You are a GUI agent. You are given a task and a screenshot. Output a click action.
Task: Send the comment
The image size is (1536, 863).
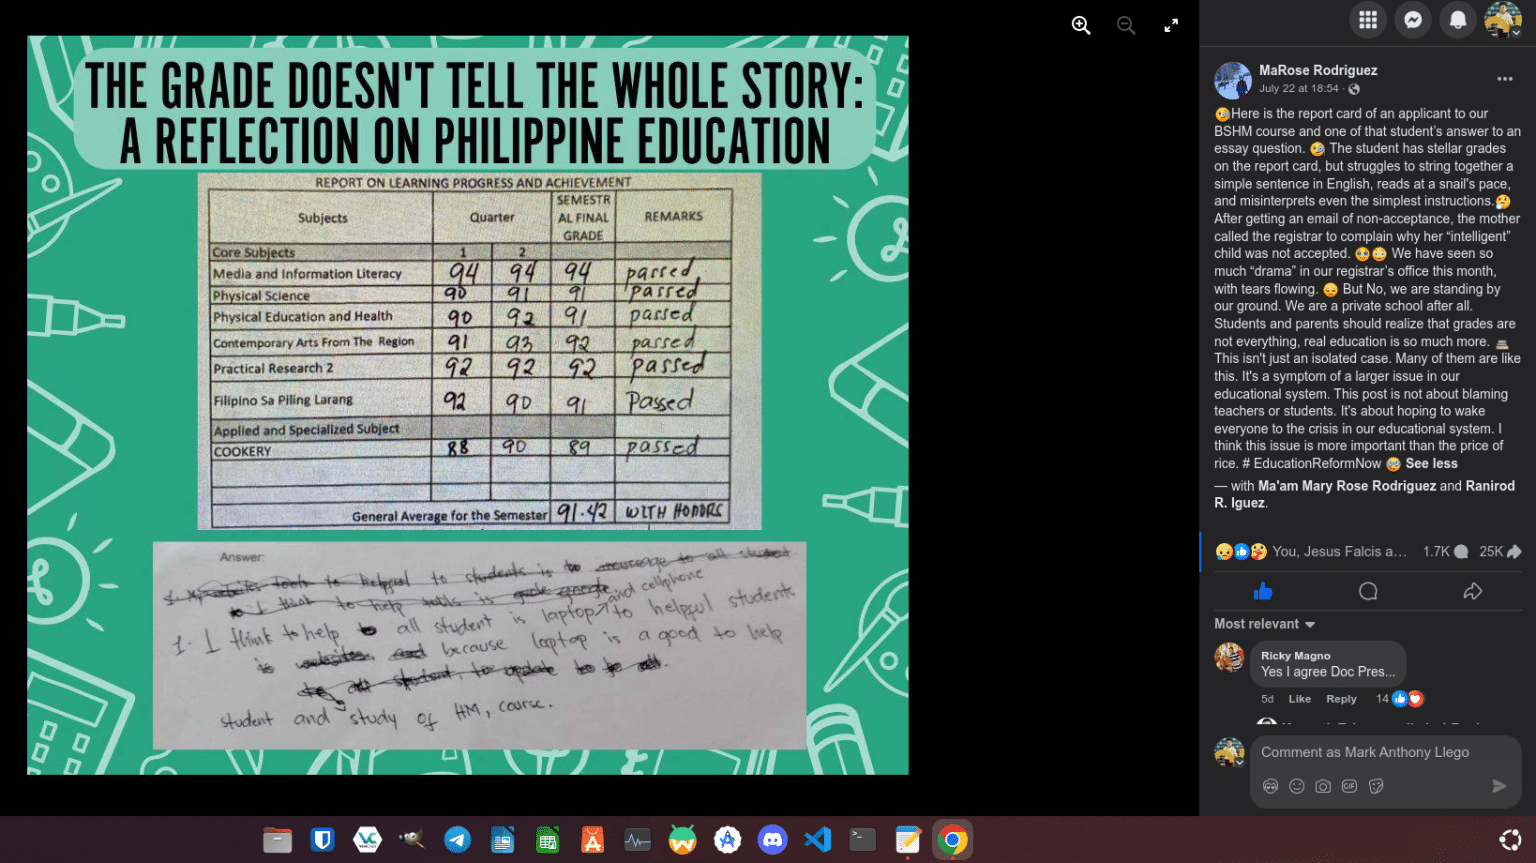pos(1499,786)
